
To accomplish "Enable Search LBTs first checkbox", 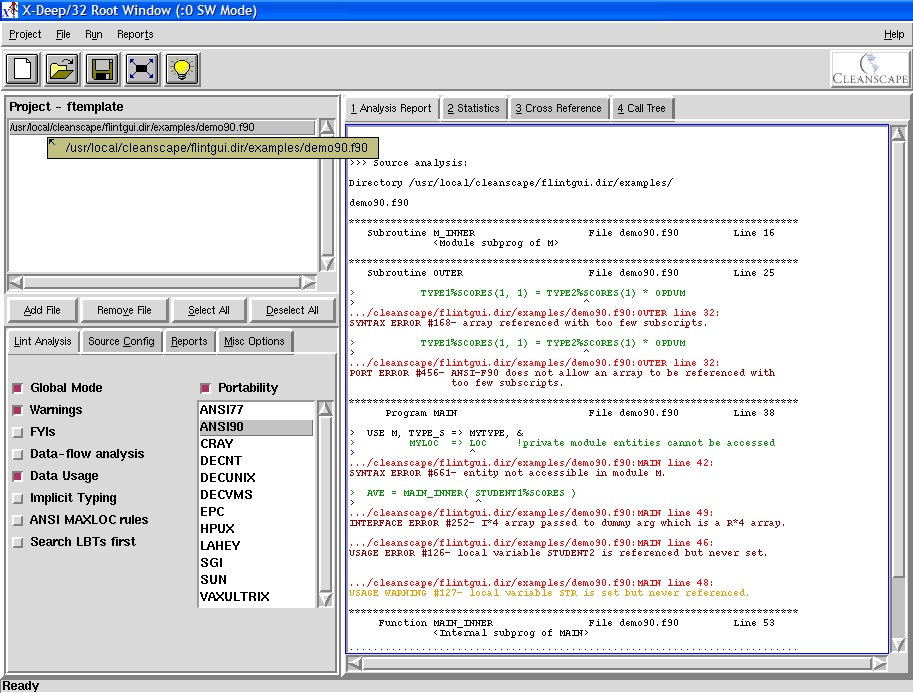I will [18, 542].
